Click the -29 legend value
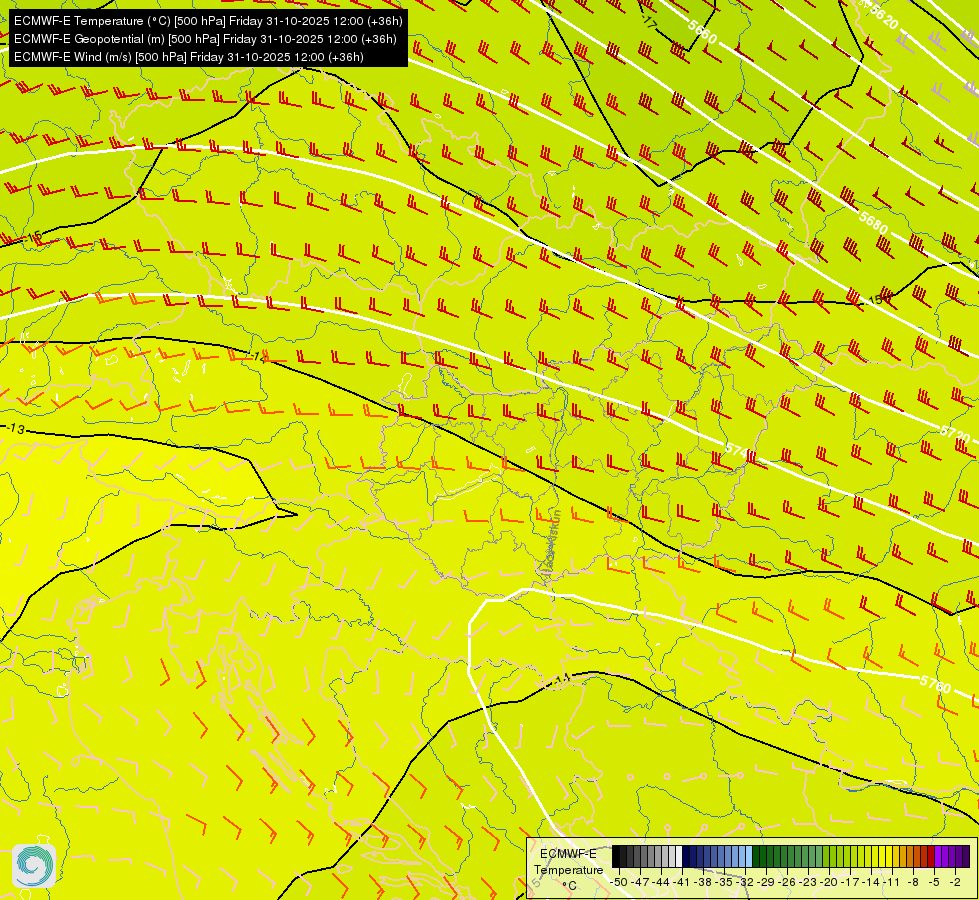The width and height of the screenshot is (979, 900). coord(766,882)
